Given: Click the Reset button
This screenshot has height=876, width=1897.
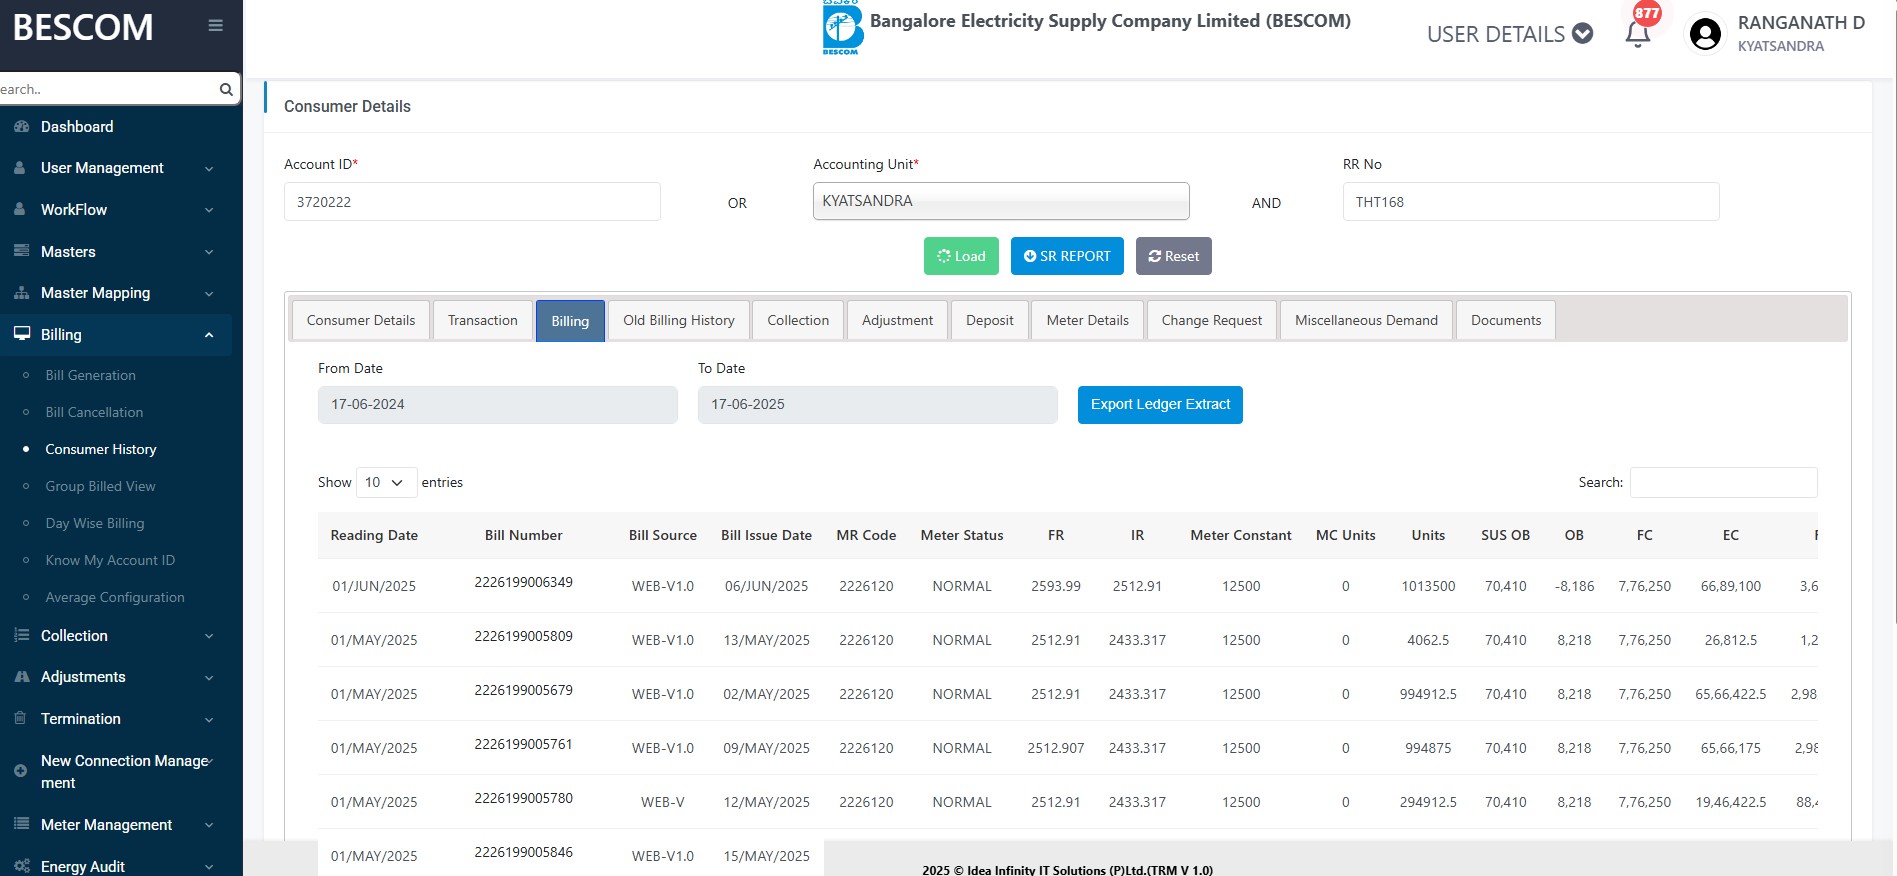Looking at the screenshot, I should coord(1174,256).
